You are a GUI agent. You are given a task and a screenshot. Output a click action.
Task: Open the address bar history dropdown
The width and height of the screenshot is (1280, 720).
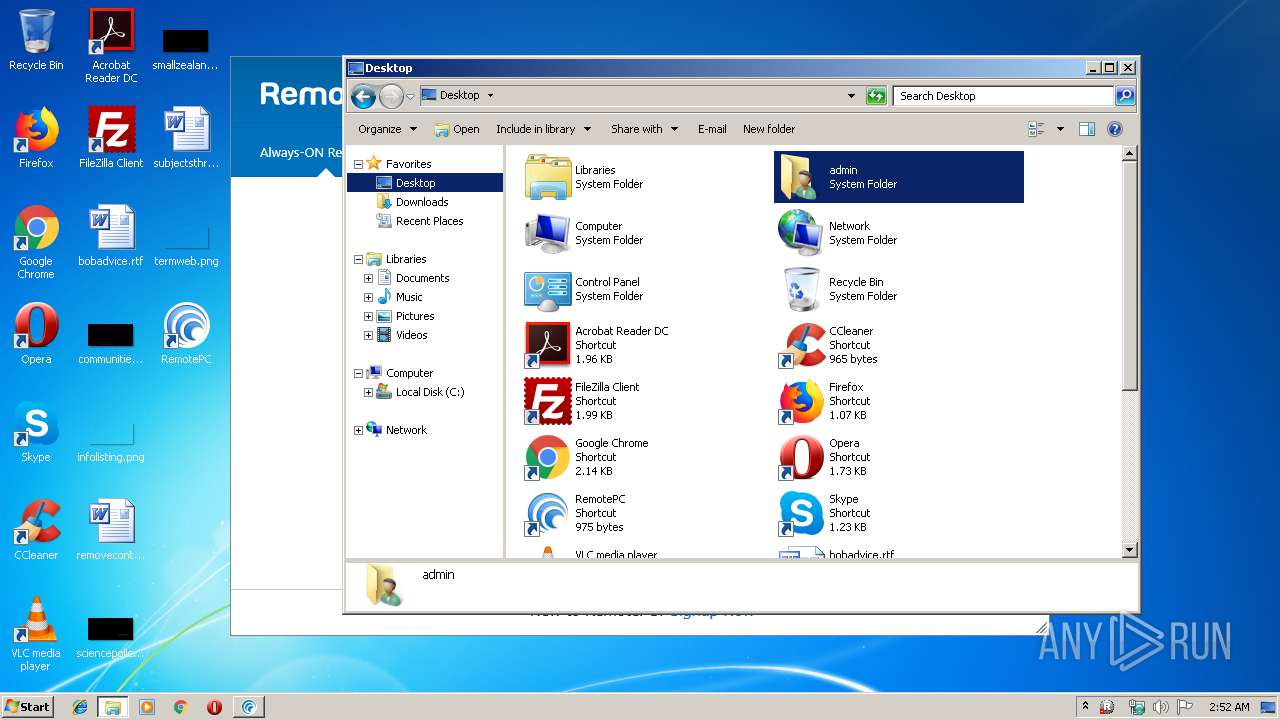851,96
